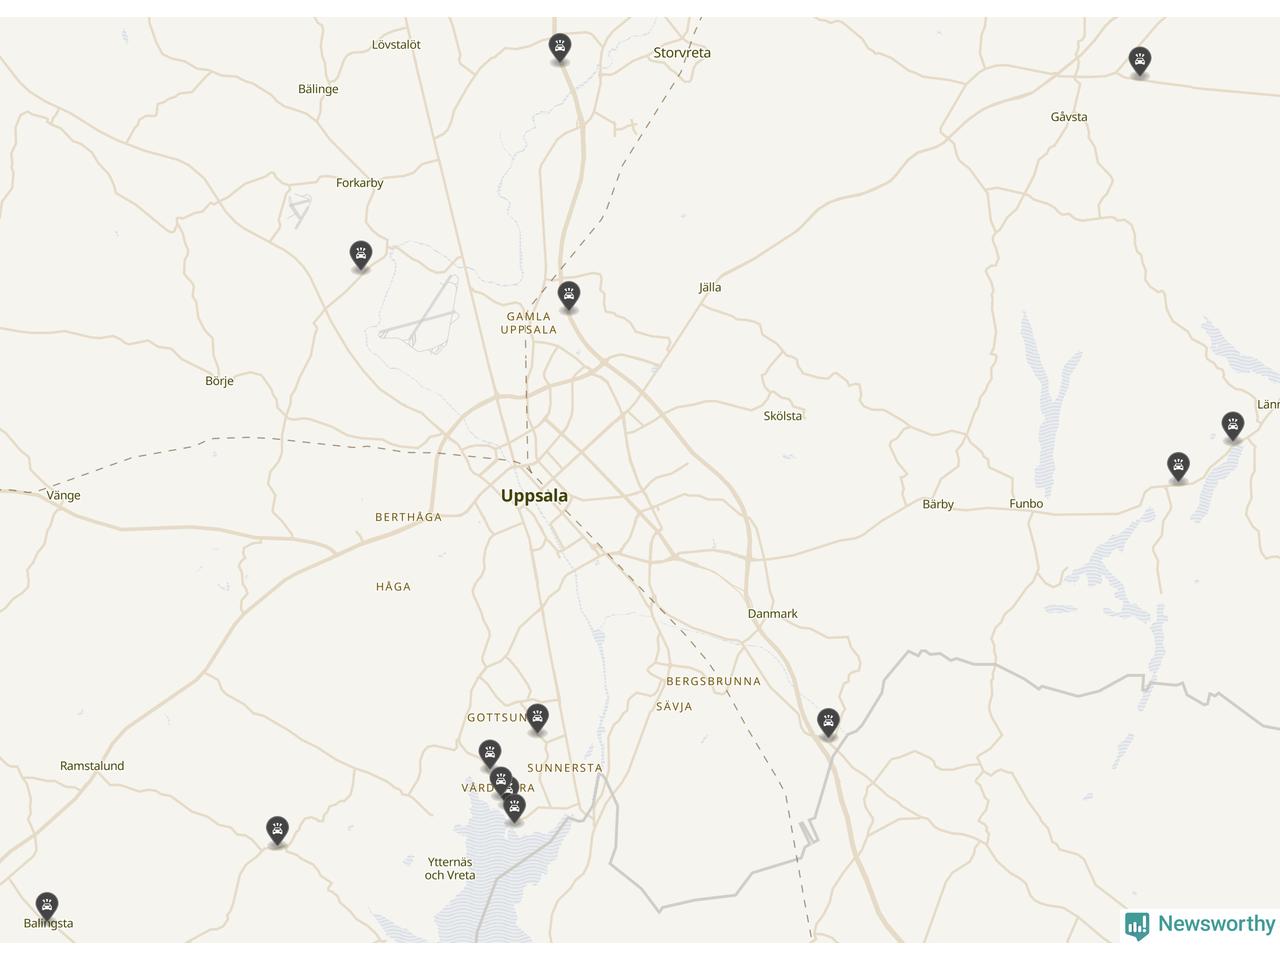Click the Skölsta place label
The height and width of the screenshot is (960, 1280).
coord(783,416)
